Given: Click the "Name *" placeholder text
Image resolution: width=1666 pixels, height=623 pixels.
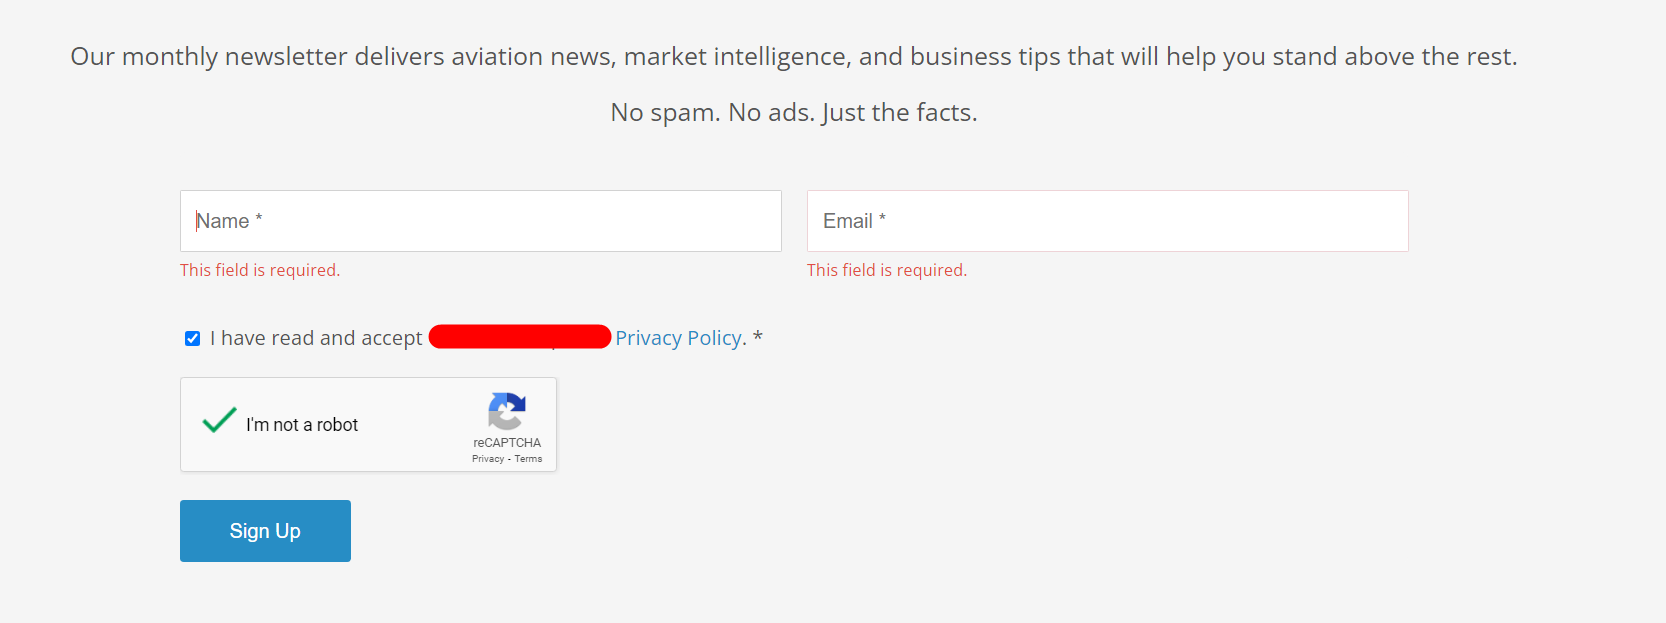Looking at the screenshot, I should (x=229, y=221).
